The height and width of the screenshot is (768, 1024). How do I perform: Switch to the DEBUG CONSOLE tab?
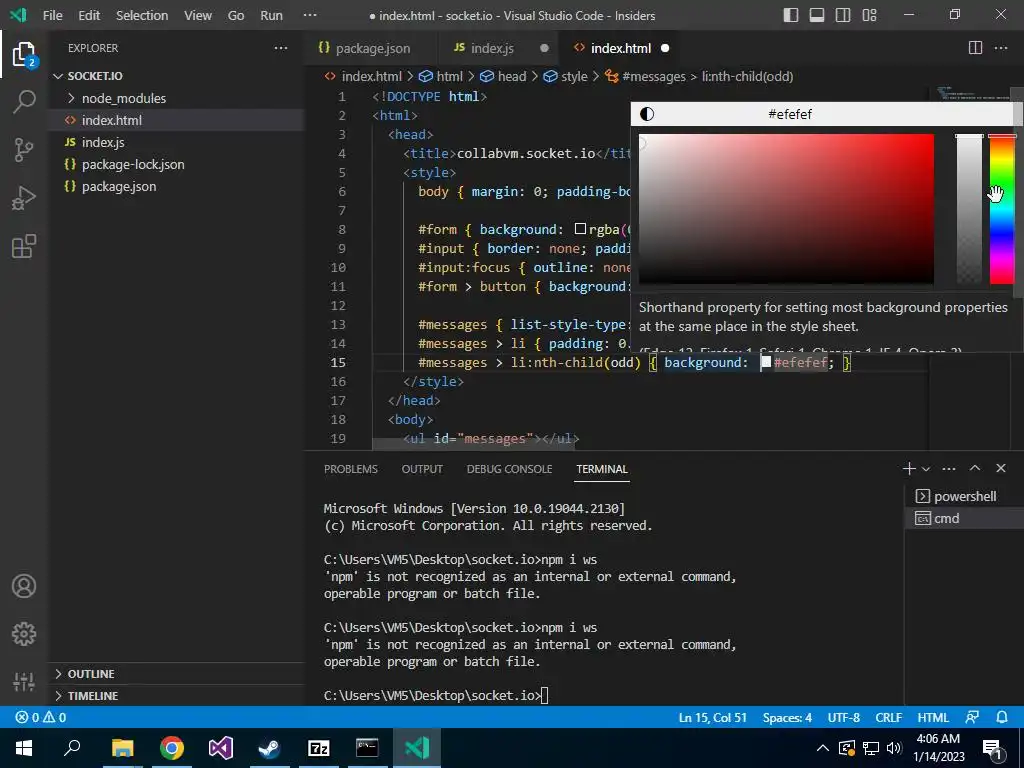coord(509,469)
